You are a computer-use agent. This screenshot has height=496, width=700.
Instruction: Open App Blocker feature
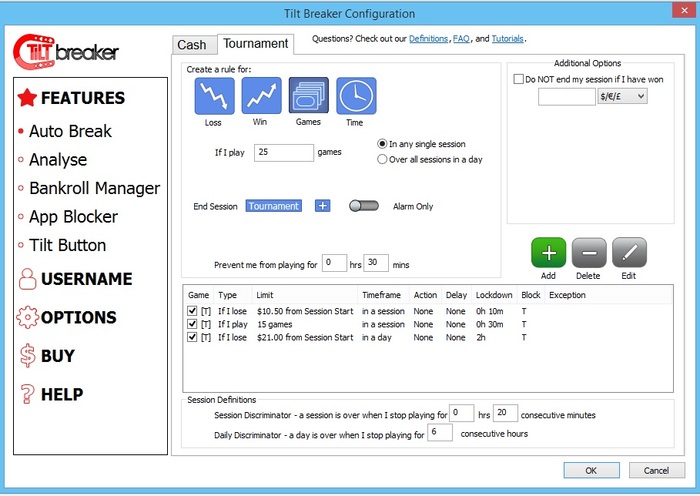pyautogui.click(x=73, y=217)
